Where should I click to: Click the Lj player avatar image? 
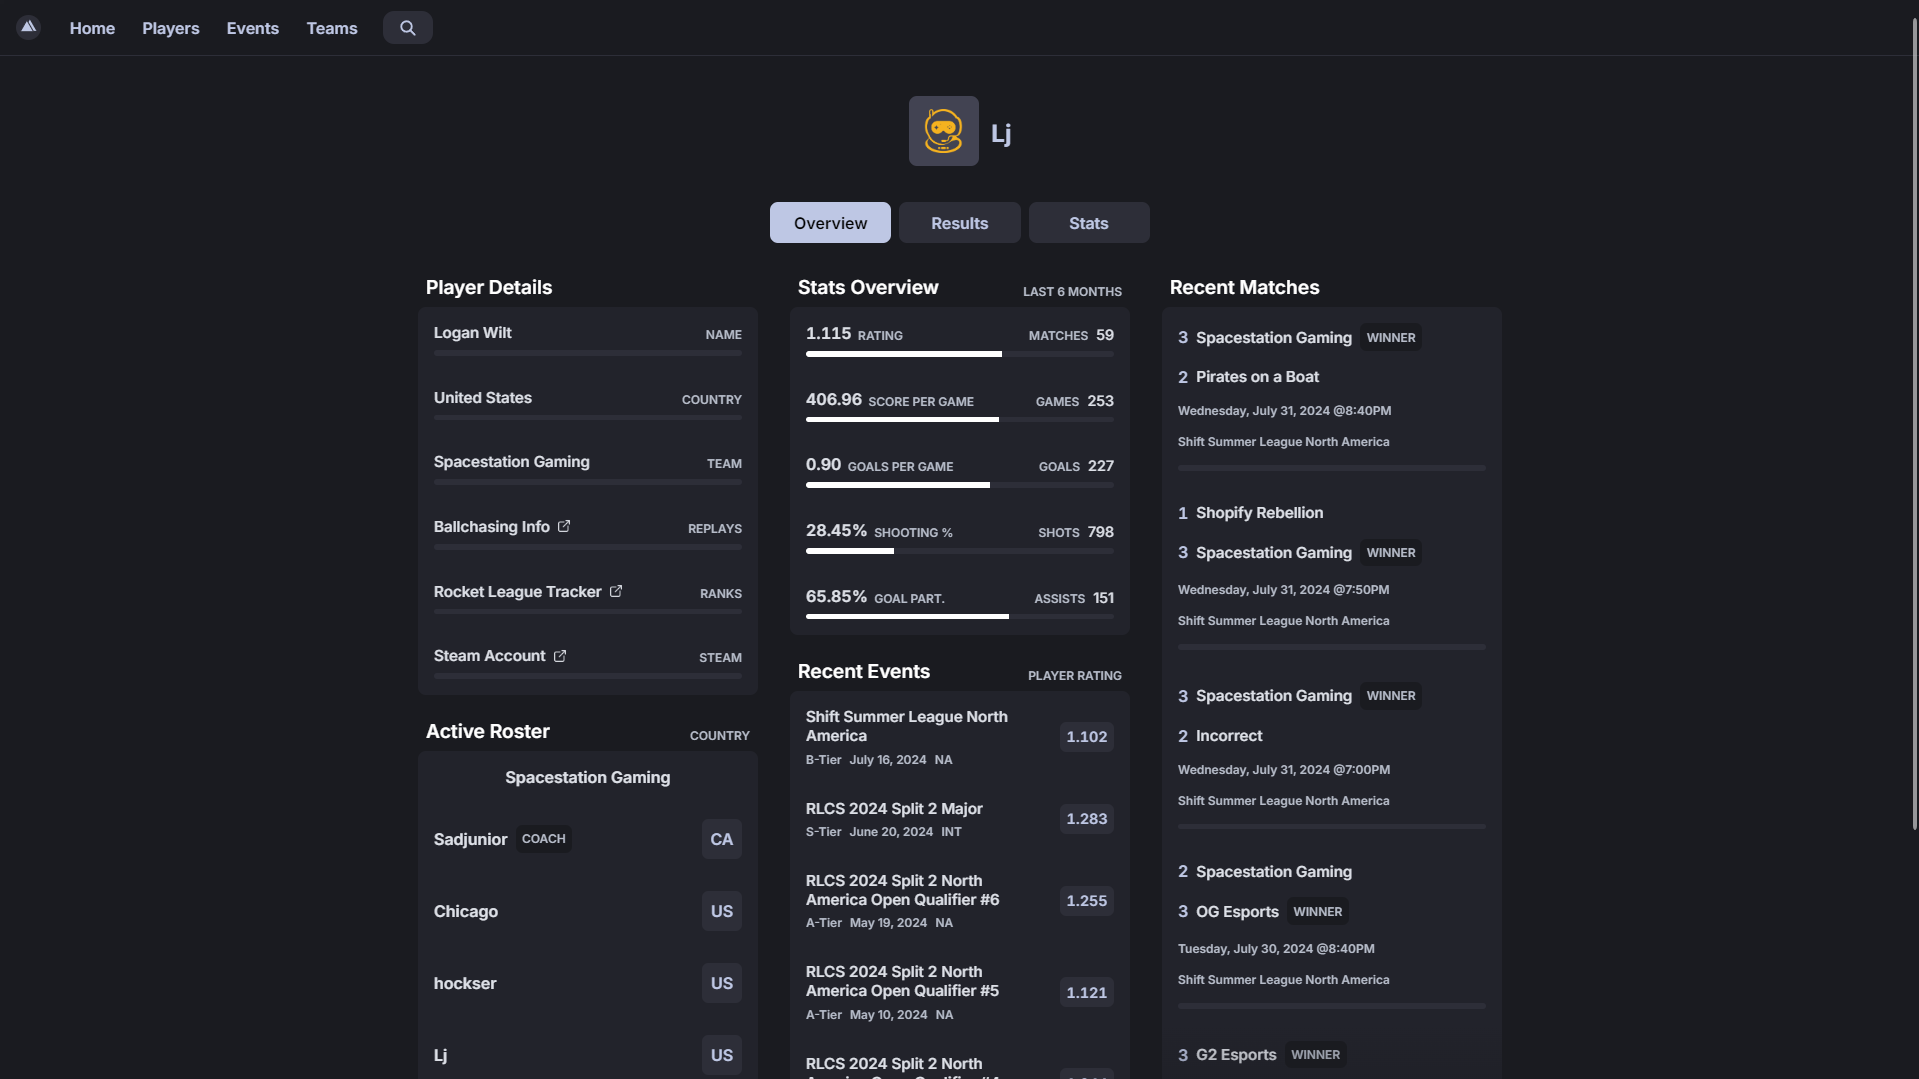pyautogui.click(x=943, y=131)
